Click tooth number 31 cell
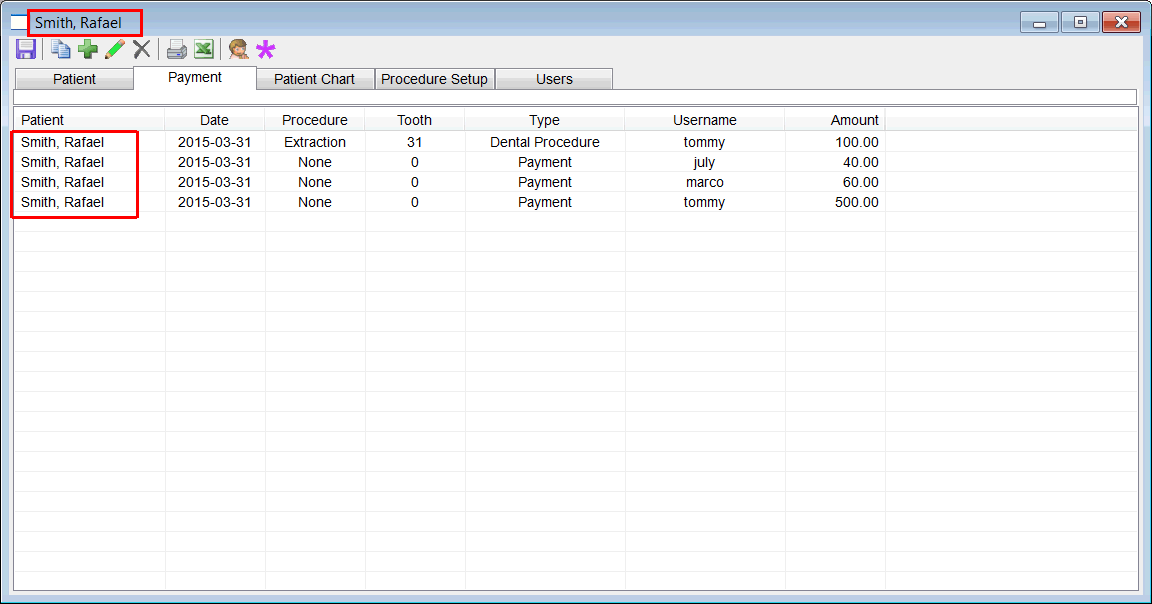The image size is (1152, 604). (x=414, y=142)
